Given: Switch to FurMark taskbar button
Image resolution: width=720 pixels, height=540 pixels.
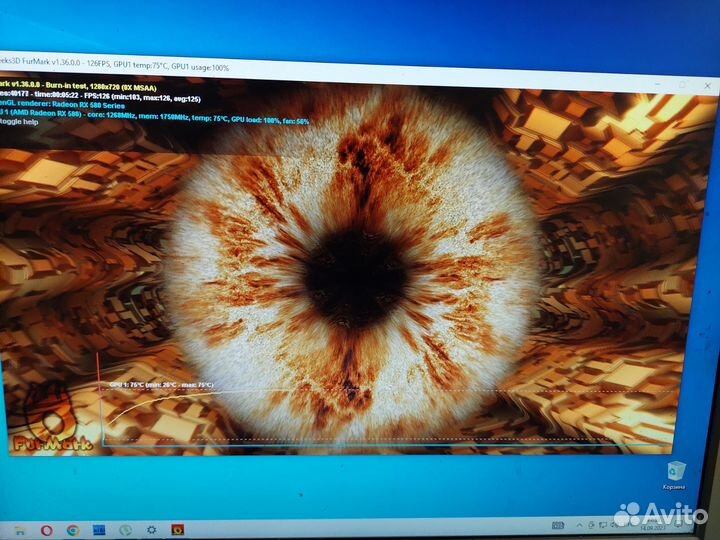Looking at the screenshot, I should pyautogui.click(x=178, y=529).
